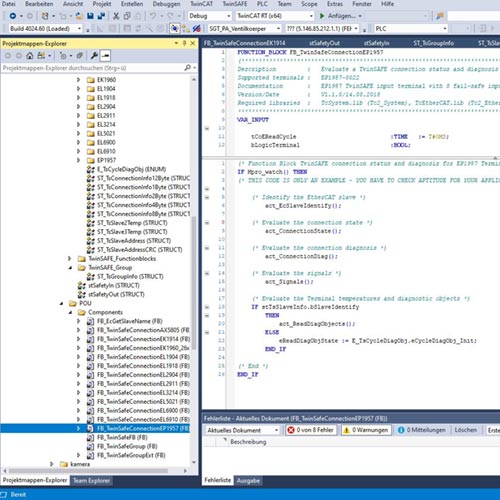
Task: Click the EL6900 folder icon
Action: click(91, 142)
